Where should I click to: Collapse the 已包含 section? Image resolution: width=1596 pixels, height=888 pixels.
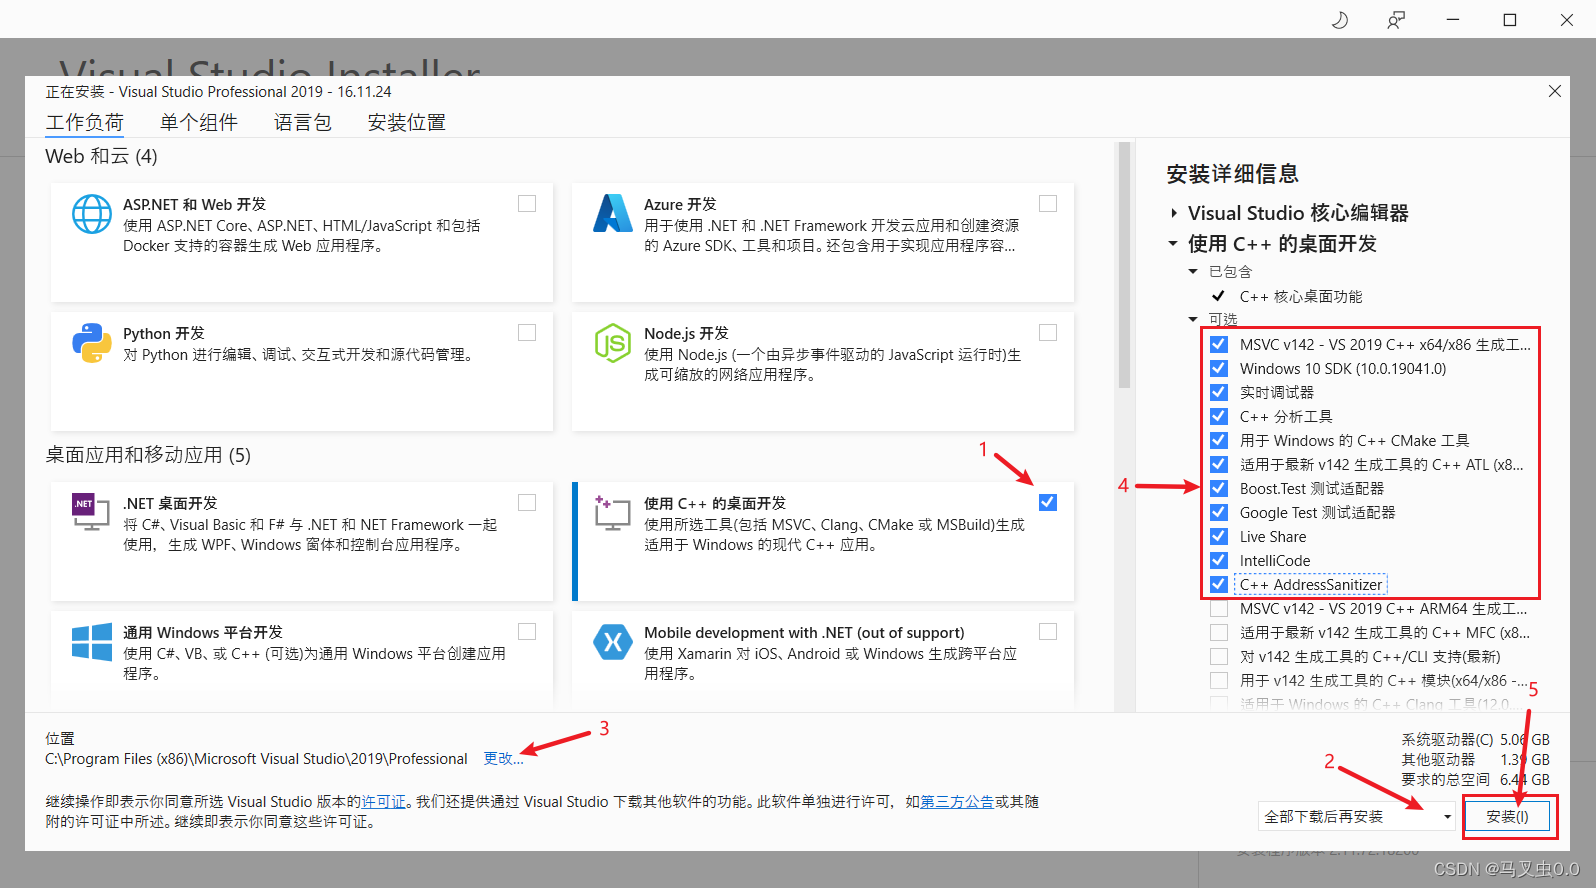coord(1192,271)
